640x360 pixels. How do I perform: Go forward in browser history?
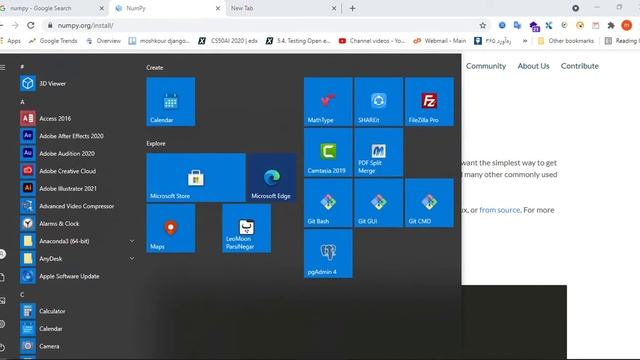15,25
